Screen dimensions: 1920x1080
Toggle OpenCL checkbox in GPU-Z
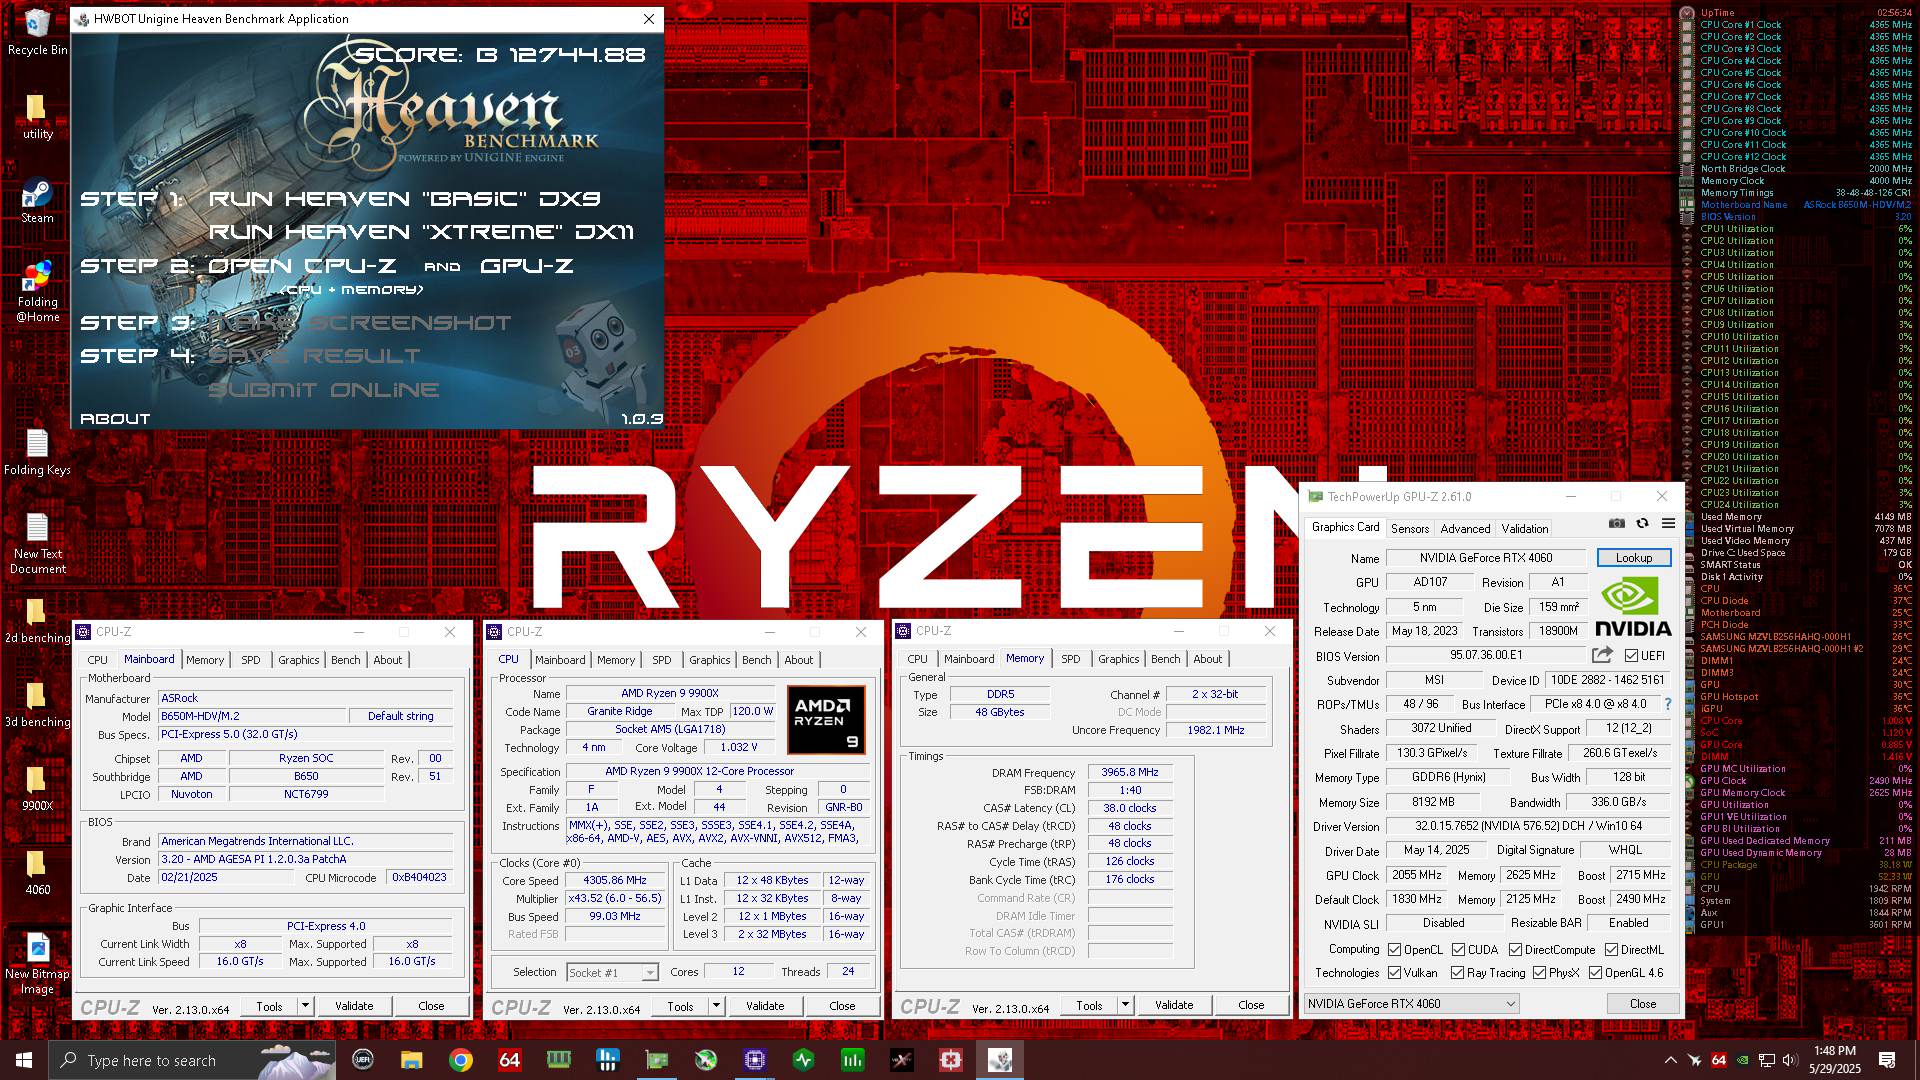(1394, 949)
